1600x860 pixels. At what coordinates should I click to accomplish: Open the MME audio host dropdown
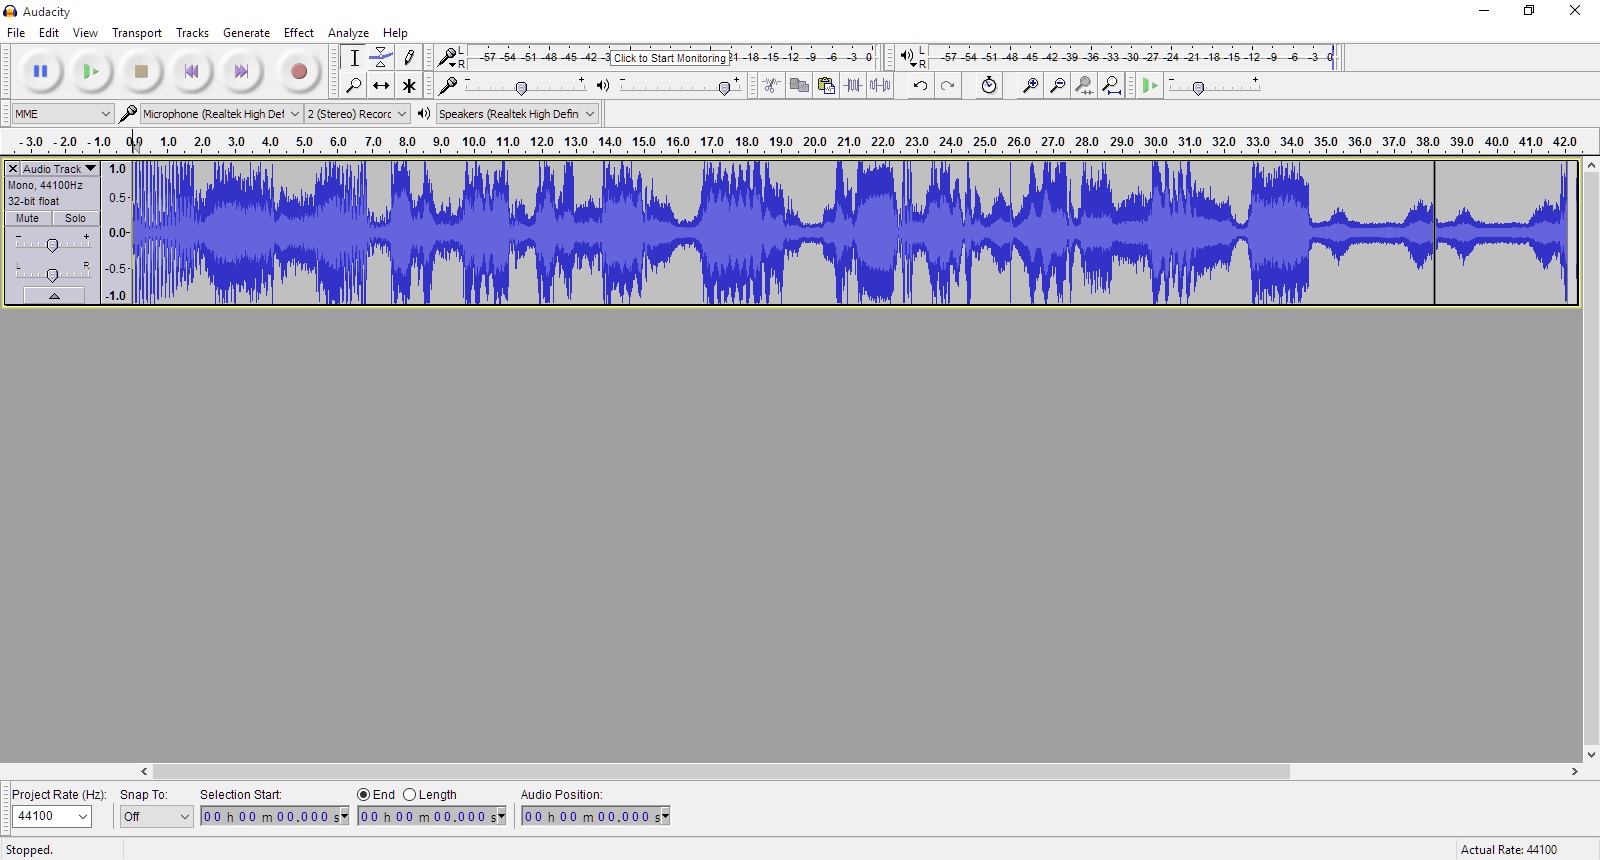tap(62, 114)
